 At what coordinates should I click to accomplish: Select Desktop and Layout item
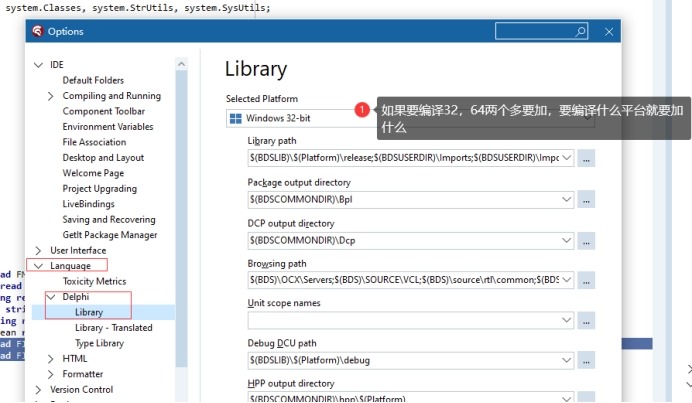tap(103, 158)
